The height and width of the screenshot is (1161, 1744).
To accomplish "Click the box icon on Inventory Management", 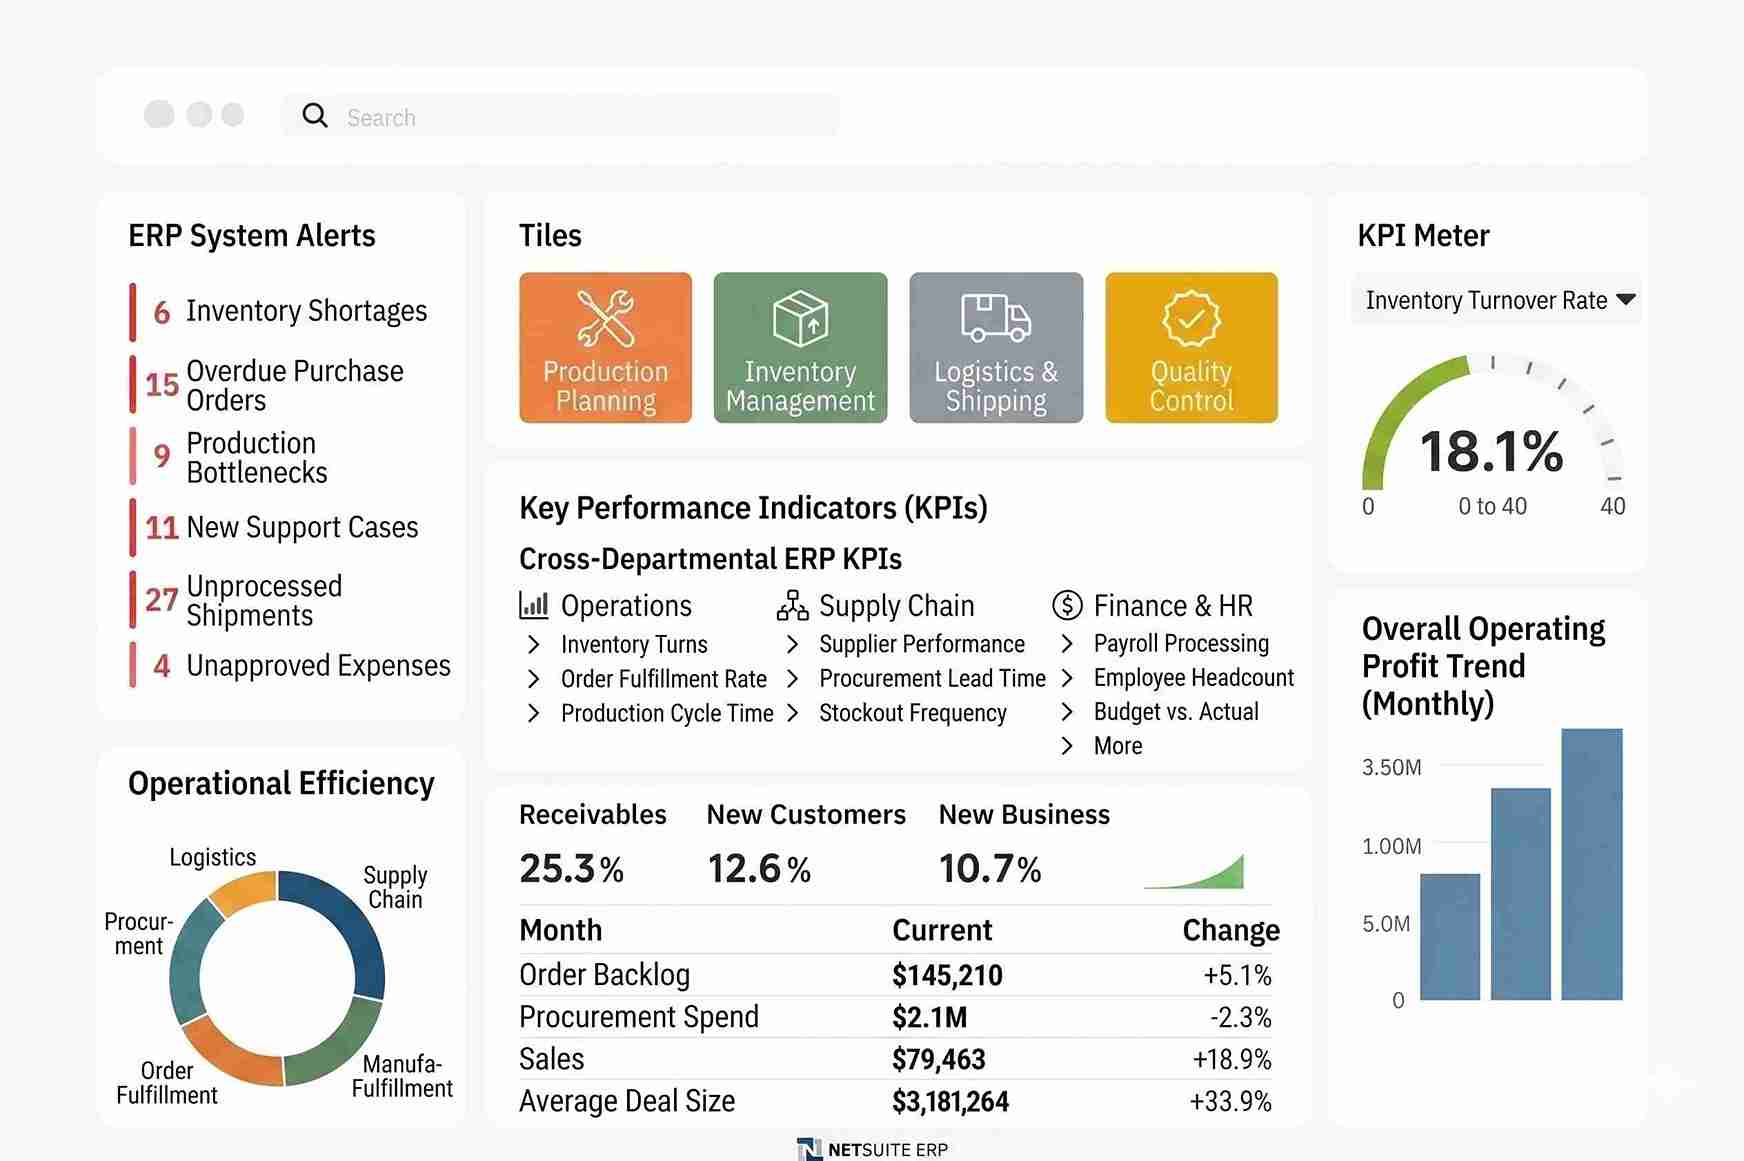I will [800, 318].
